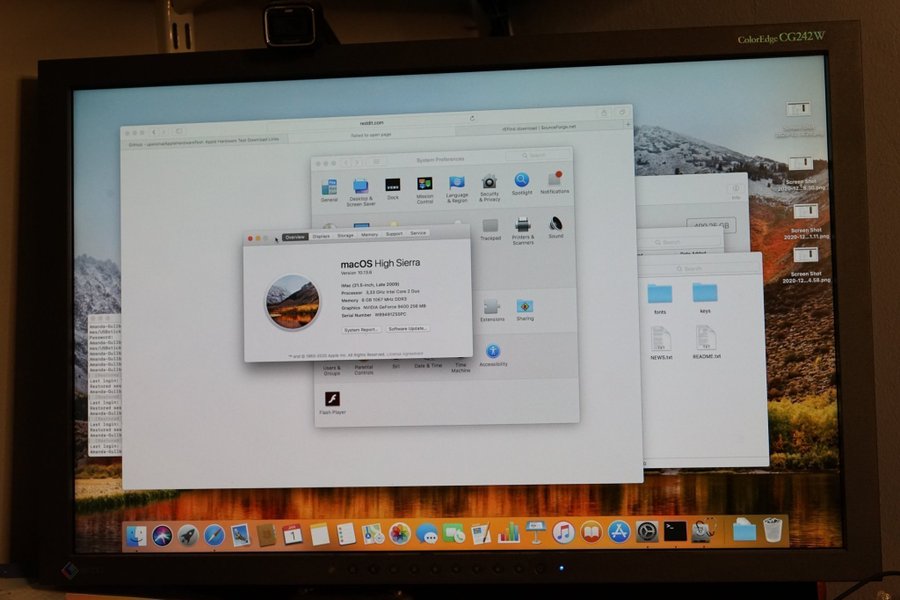Open the License Agreement link
Screen dimensions: 900x600
click(405, 354)
